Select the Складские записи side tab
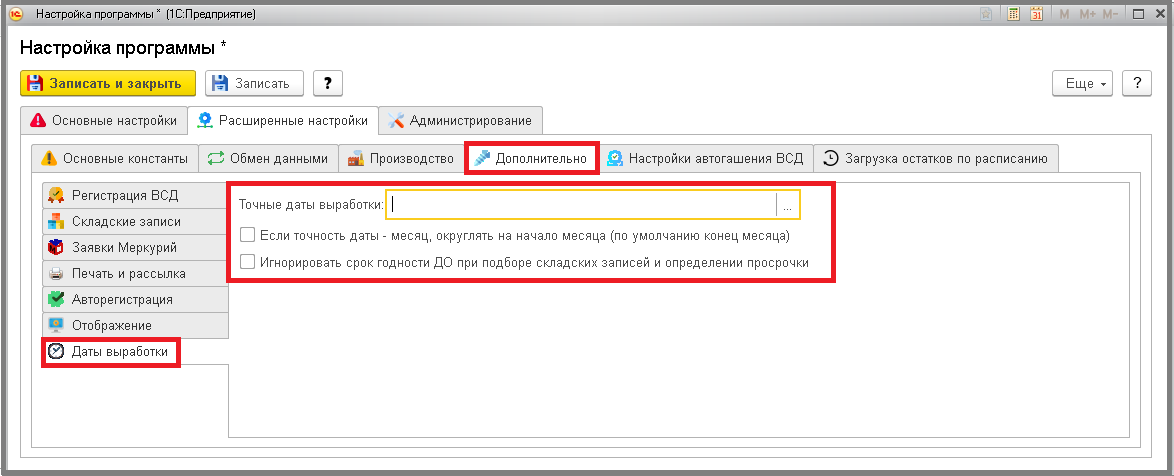Viewport: 1174px width, 476px height. [135, 222]
